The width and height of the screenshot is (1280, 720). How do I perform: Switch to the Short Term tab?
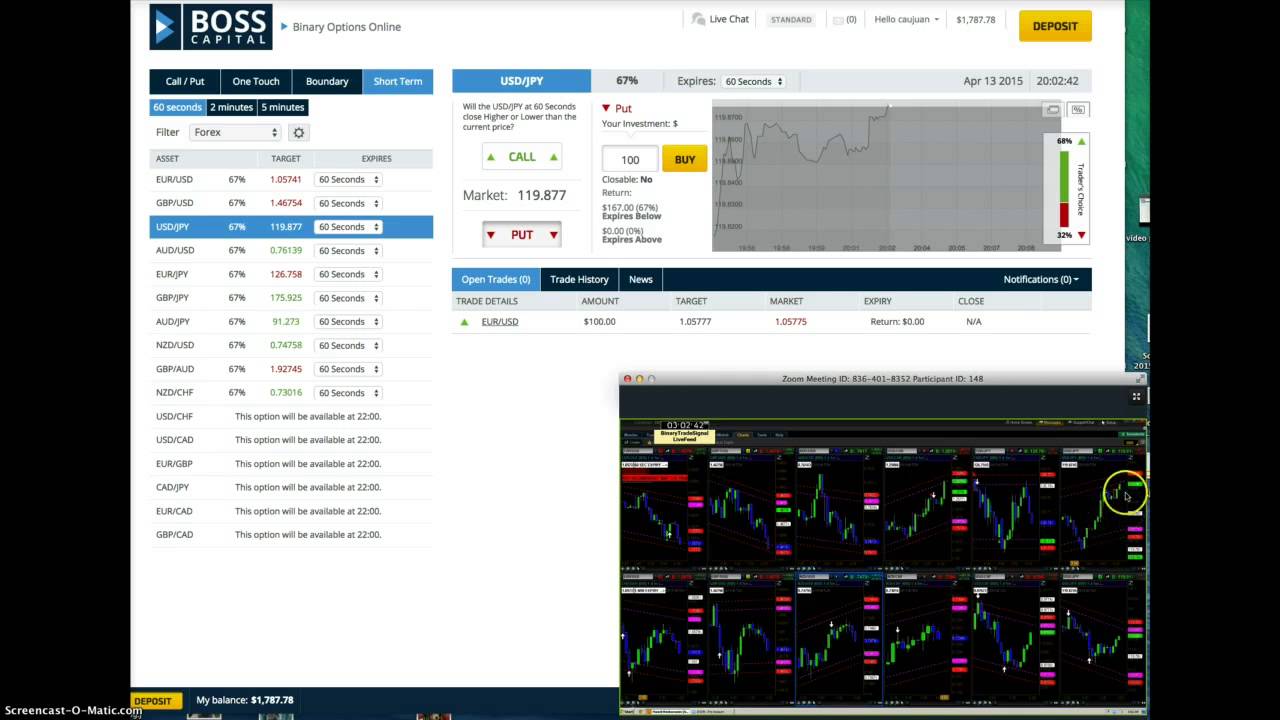[398, 81]
